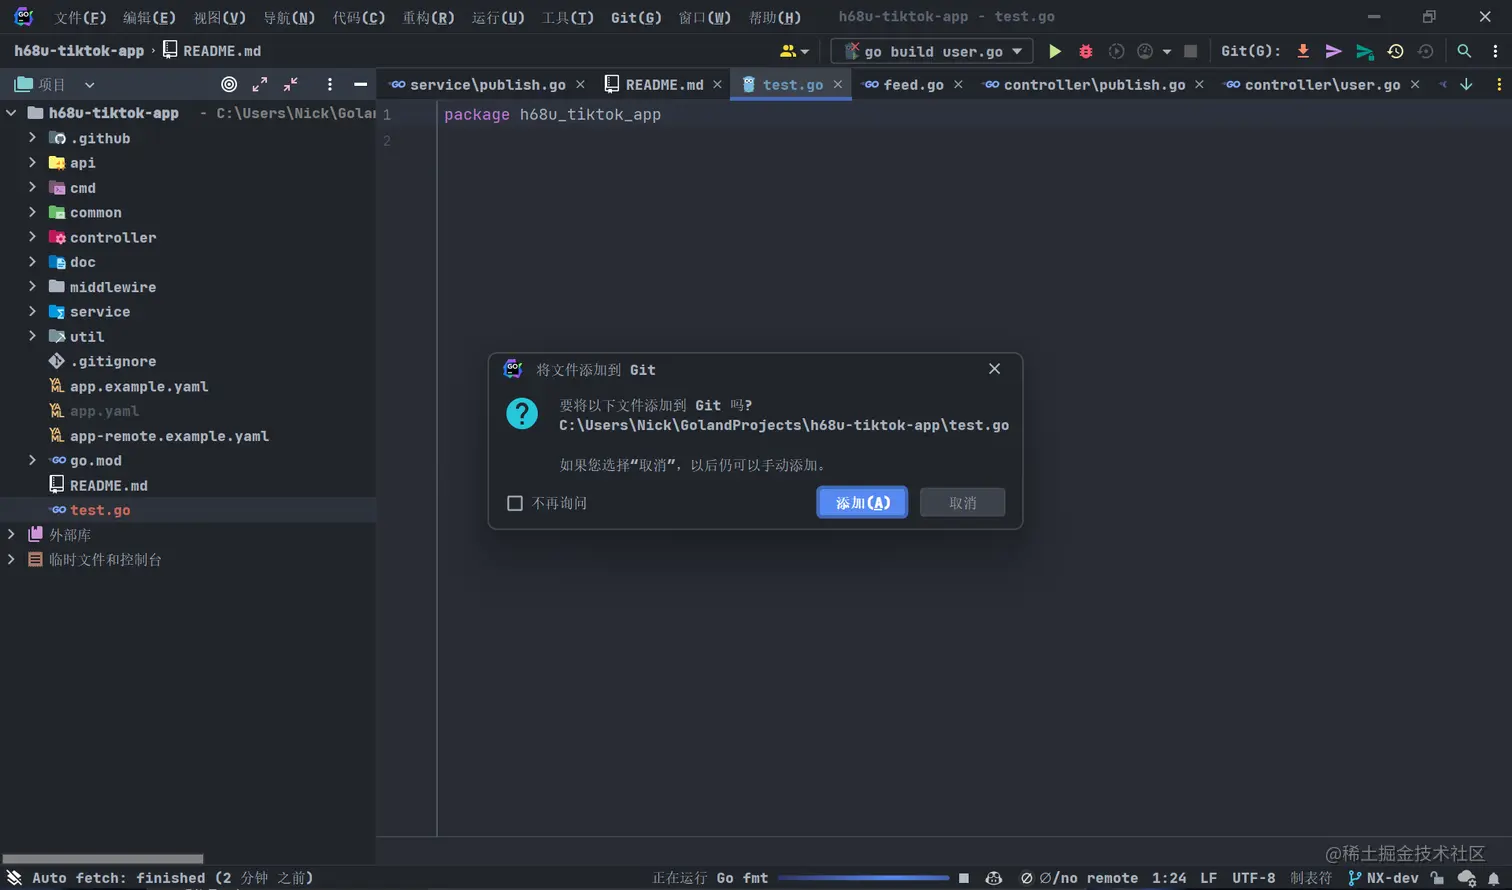The height and width of the screenshot is (890, 1512).
Task: Expand the go.mod node
Action: (32, 460)
